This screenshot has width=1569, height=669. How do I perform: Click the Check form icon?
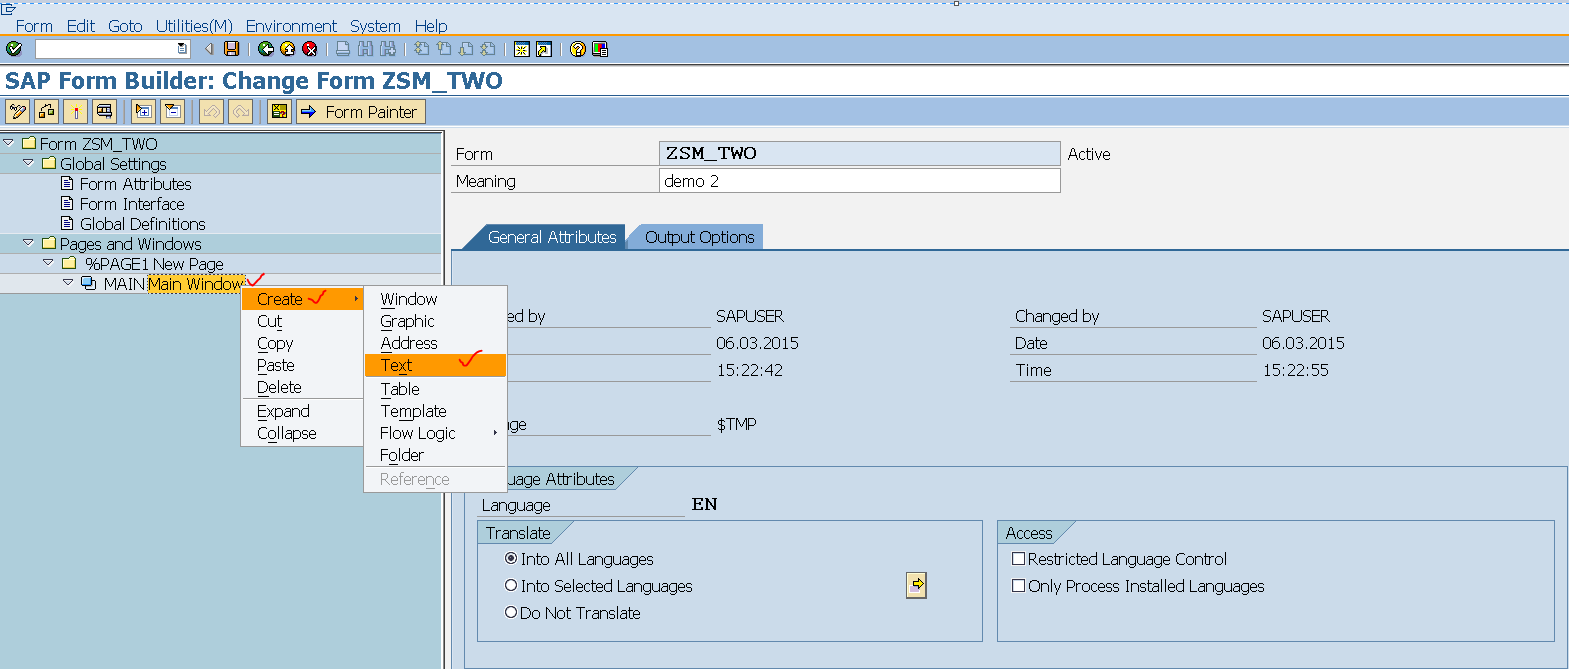46,111
